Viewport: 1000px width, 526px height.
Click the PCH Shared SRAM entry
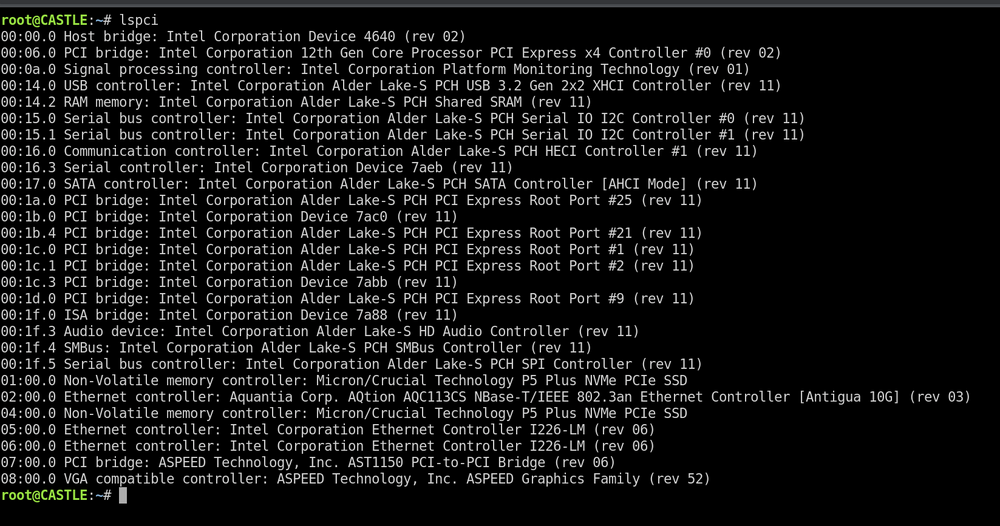pos(296,102)
